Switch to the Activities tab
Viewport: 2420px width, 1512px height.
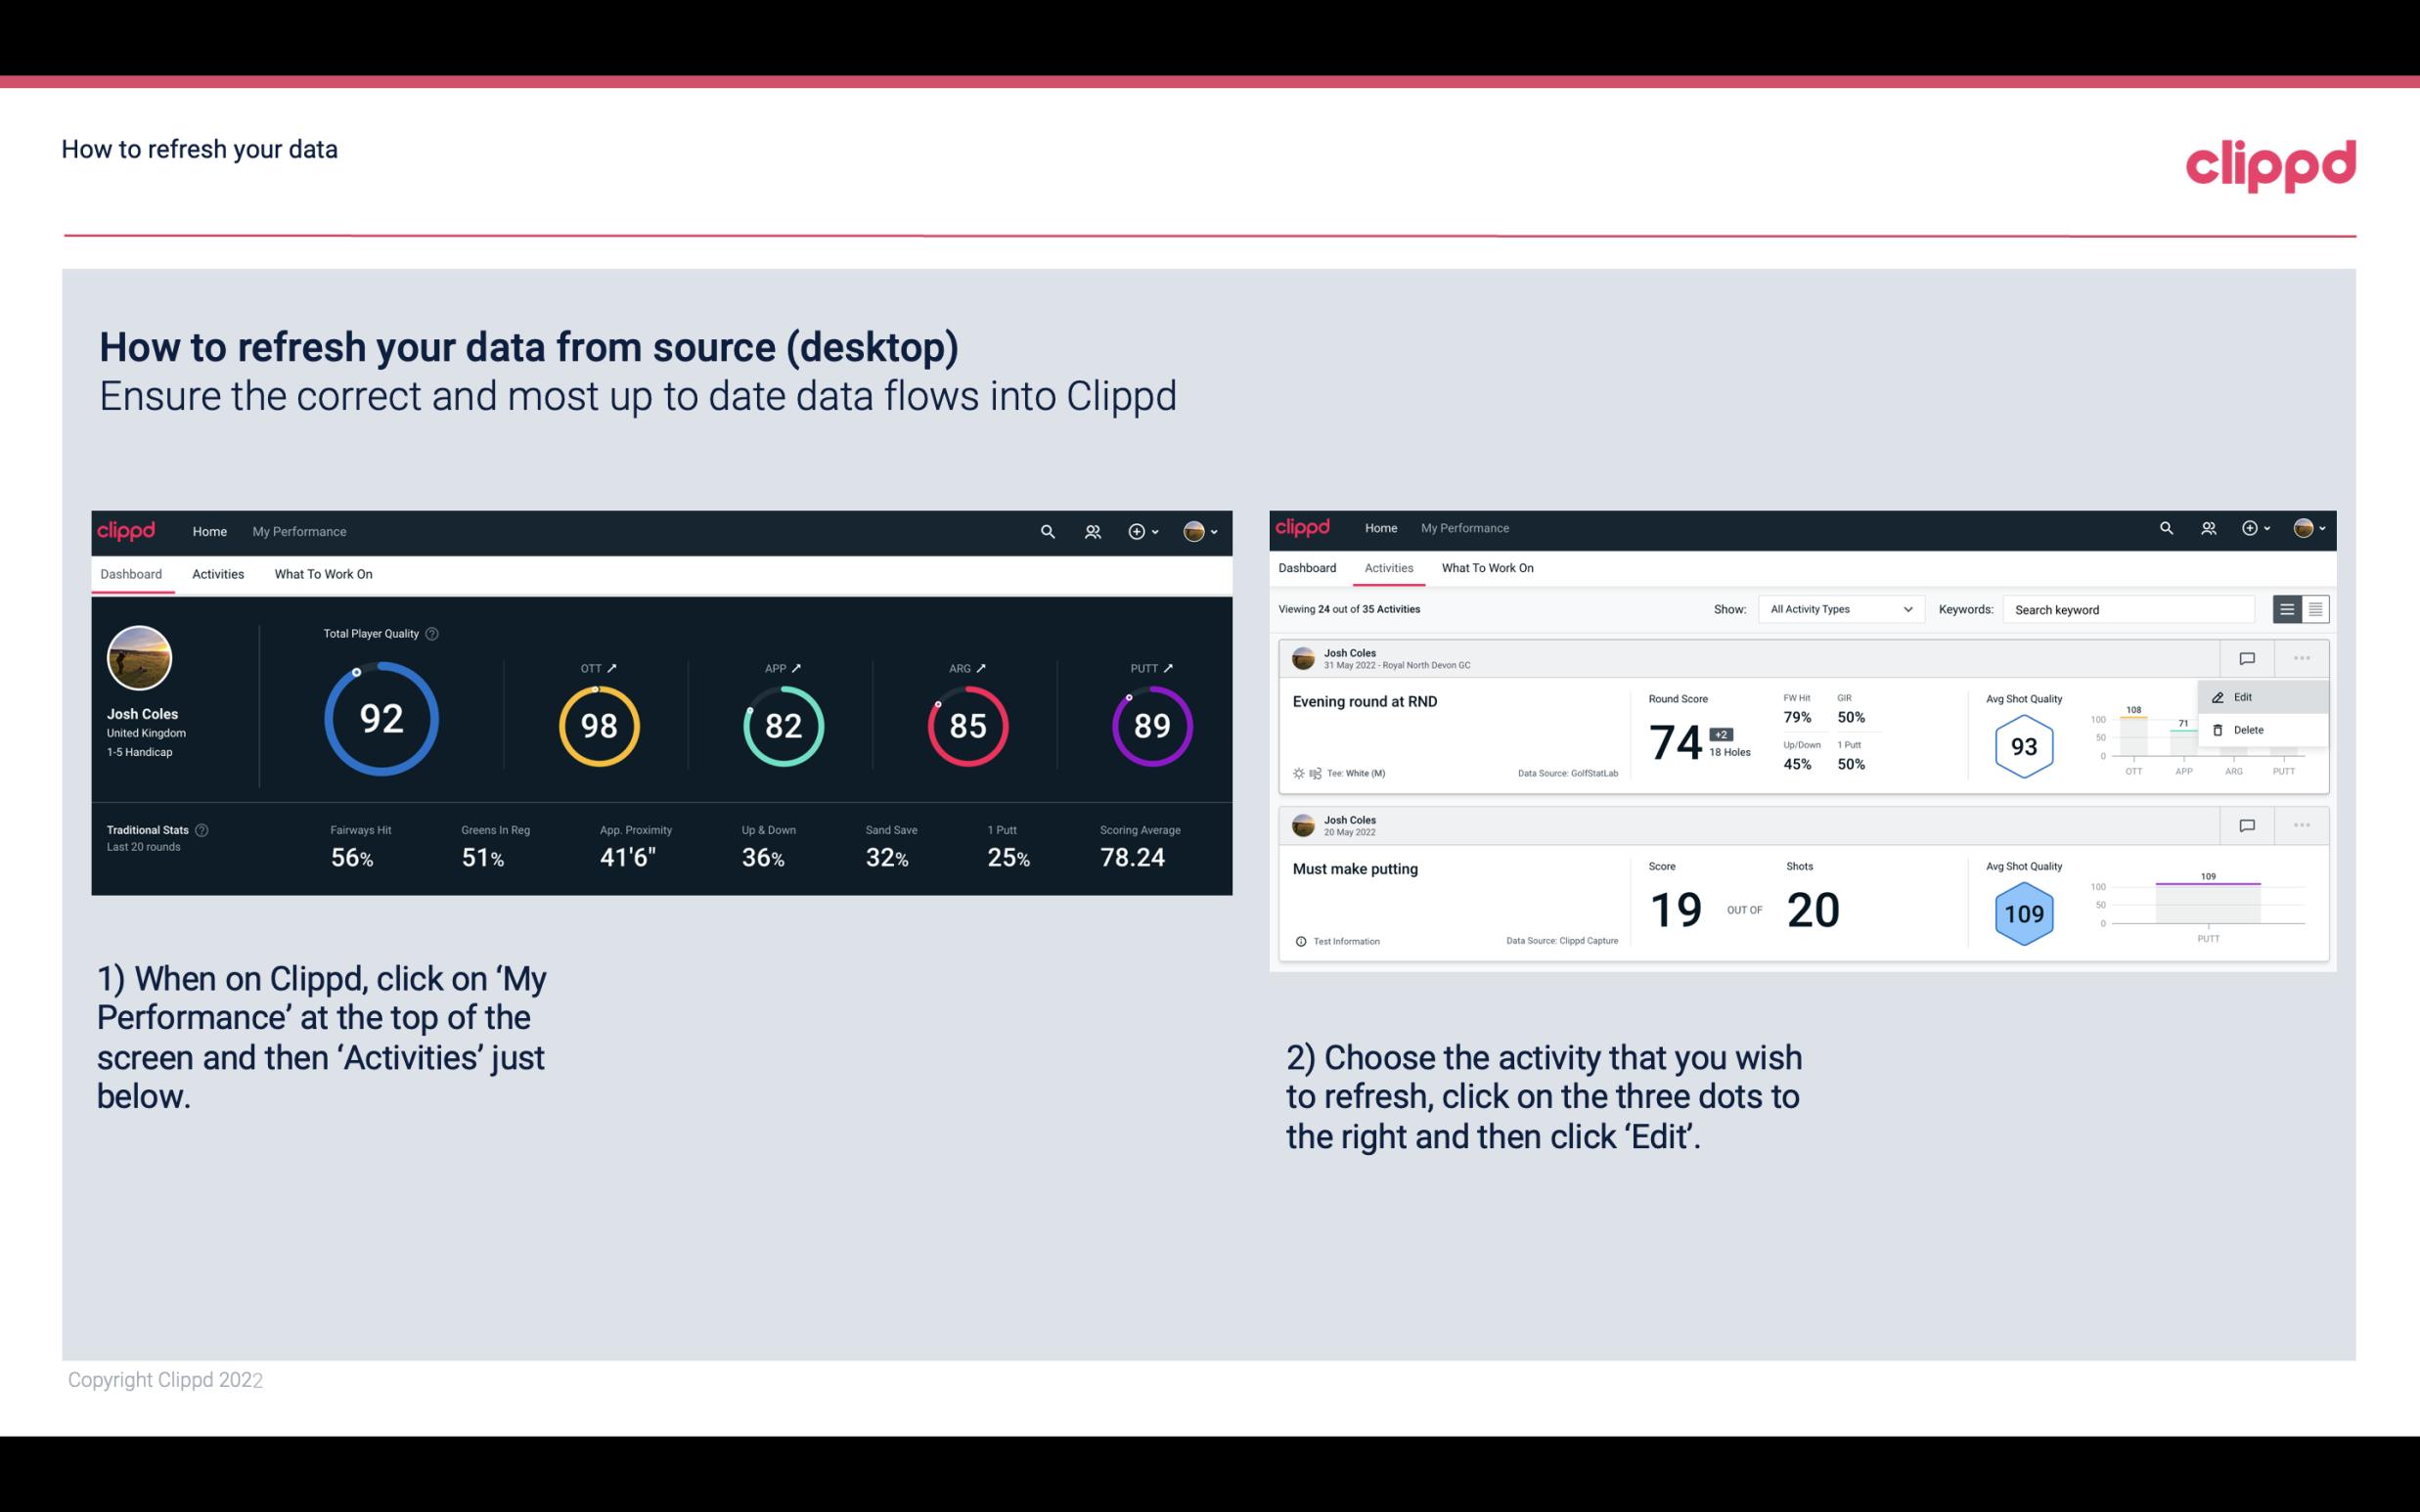(218, 573)
